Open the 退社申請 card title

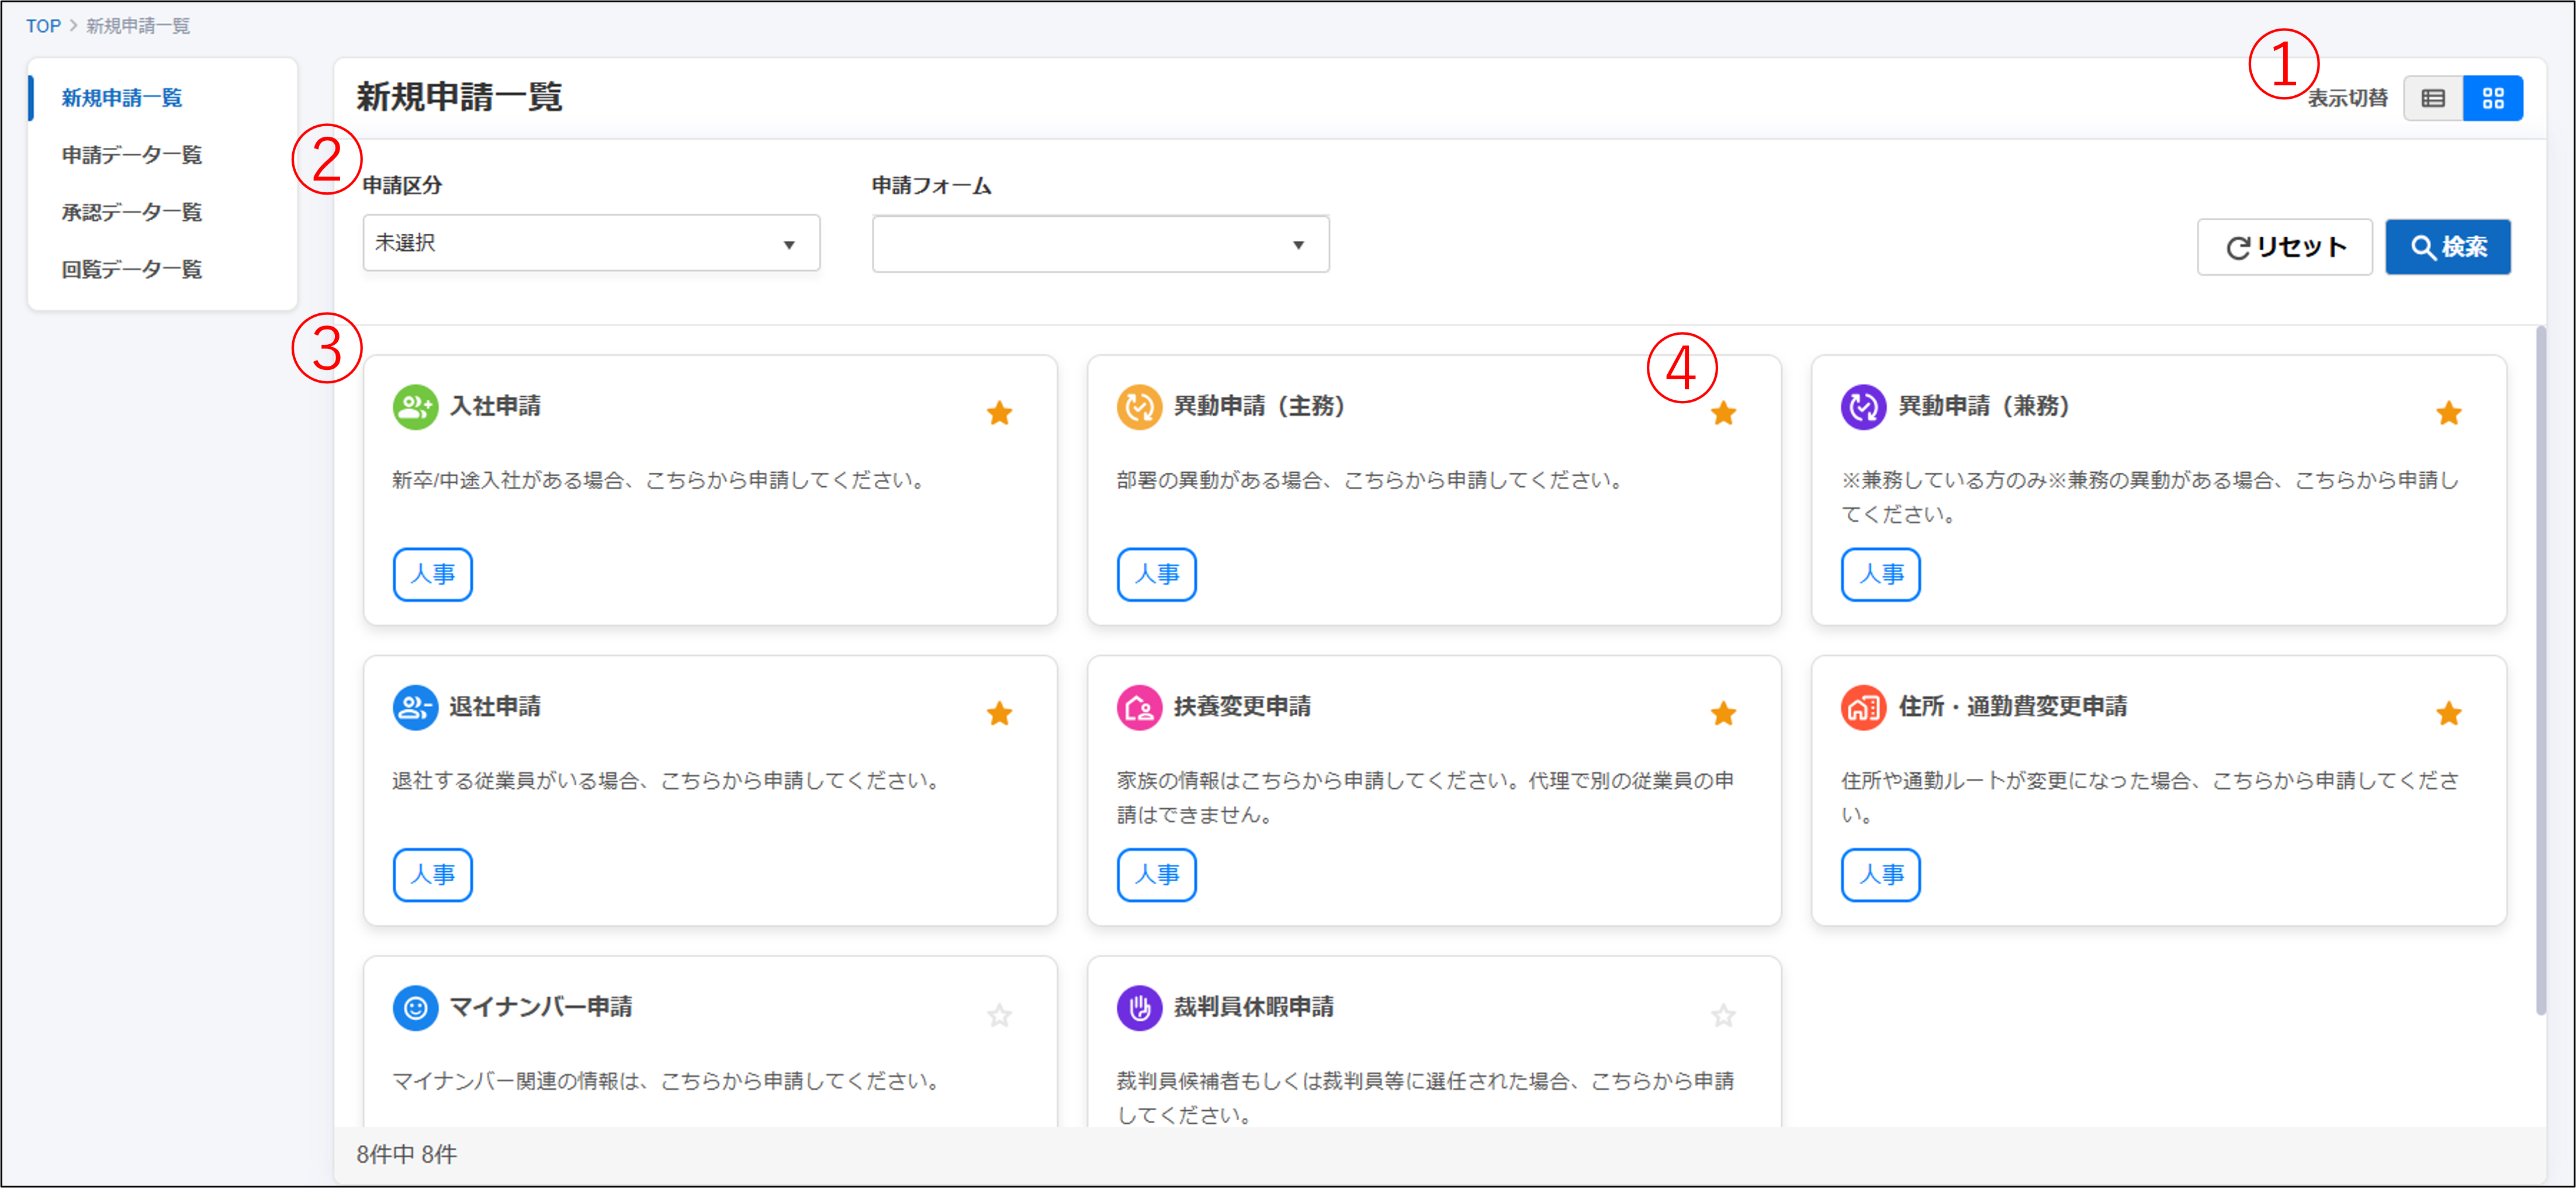tap(495, 707)
